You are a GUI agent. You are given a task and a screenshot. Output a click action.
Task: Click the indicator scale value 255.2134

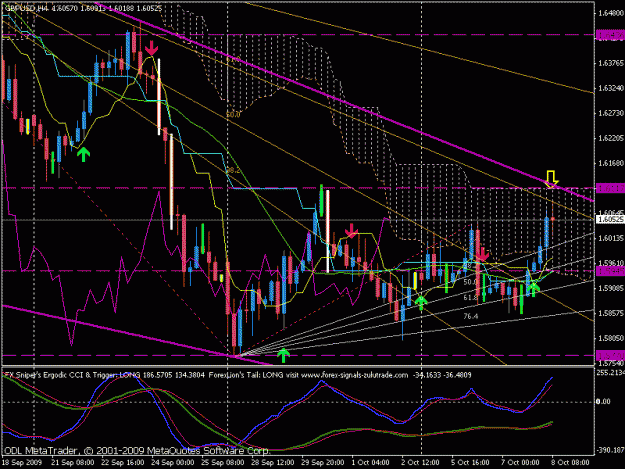coord(610,372)
